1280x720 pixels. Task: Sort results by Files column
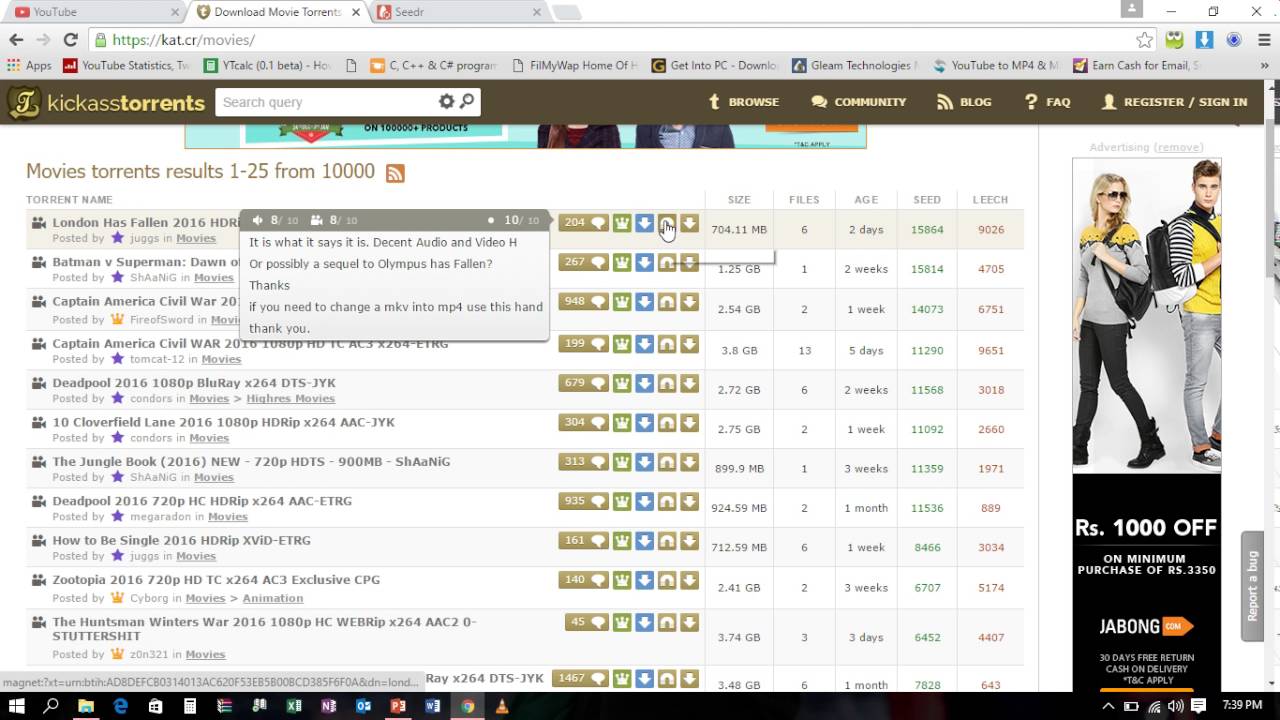[804, 200]
